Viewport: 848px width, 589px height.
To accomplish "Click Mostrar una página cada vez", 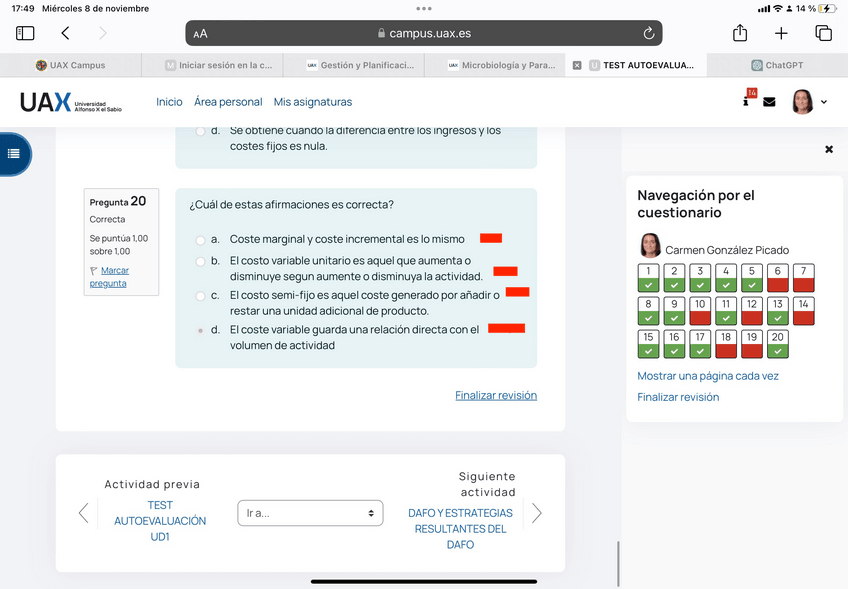I will [708, 376].
